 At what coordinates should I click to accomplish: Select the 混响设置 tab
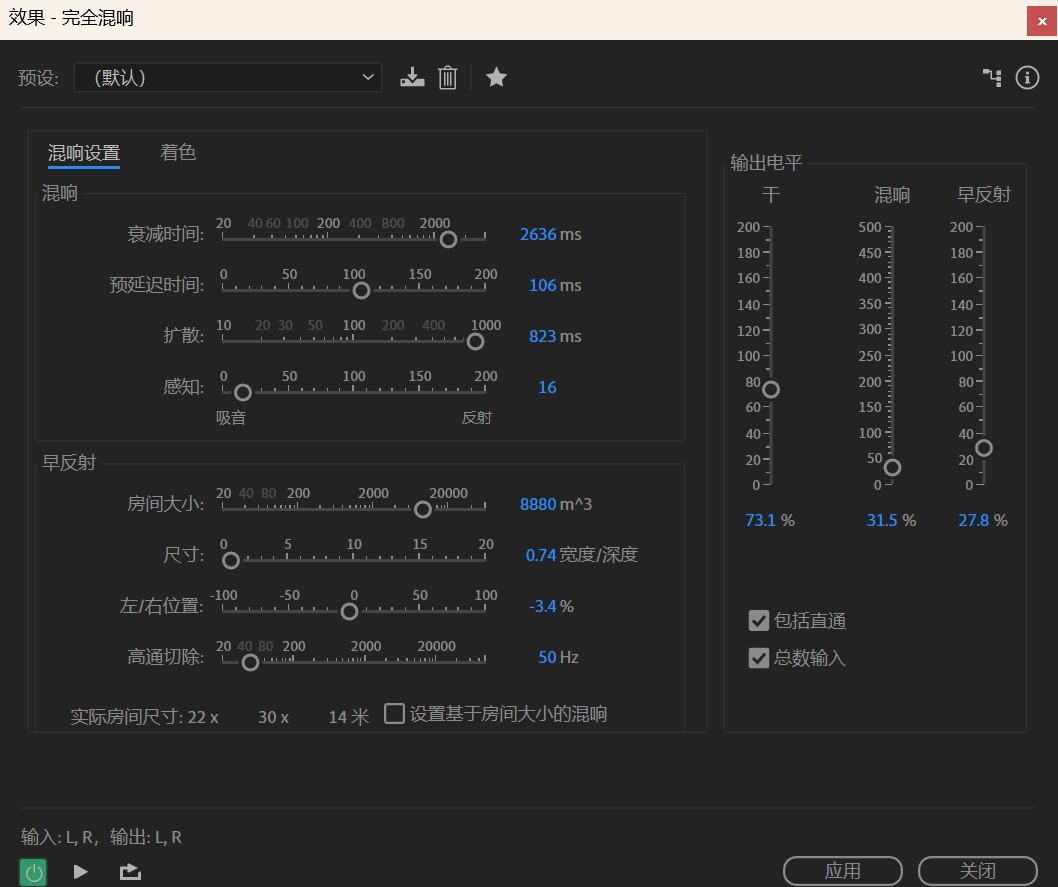click(x=84, y=153)
